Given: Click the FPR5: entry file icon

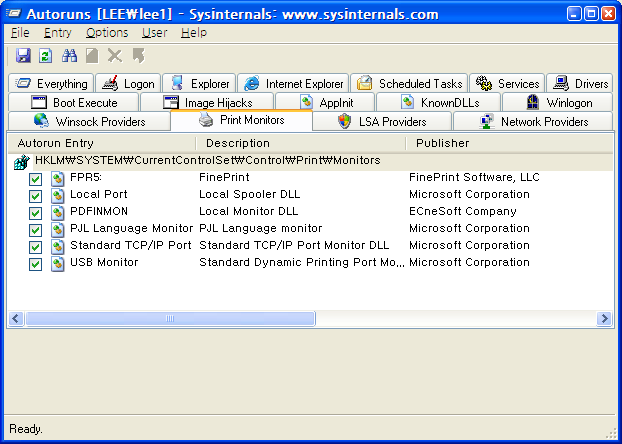Looking at the screenshot, I should tap(58, 179).
